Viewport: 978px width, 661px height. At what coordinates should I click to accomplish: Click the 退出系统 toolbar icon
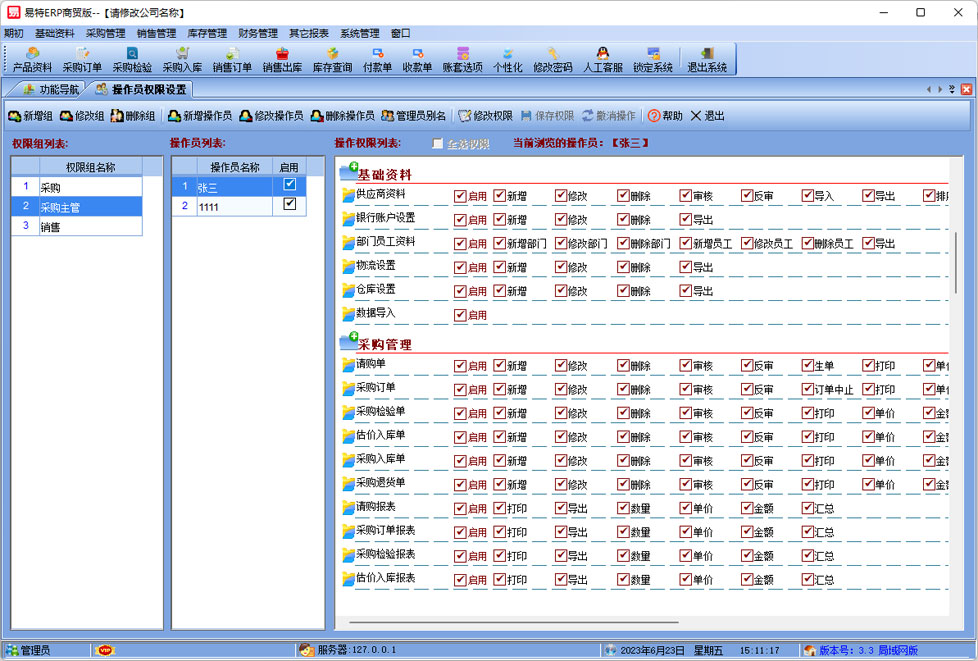[707, 59]
